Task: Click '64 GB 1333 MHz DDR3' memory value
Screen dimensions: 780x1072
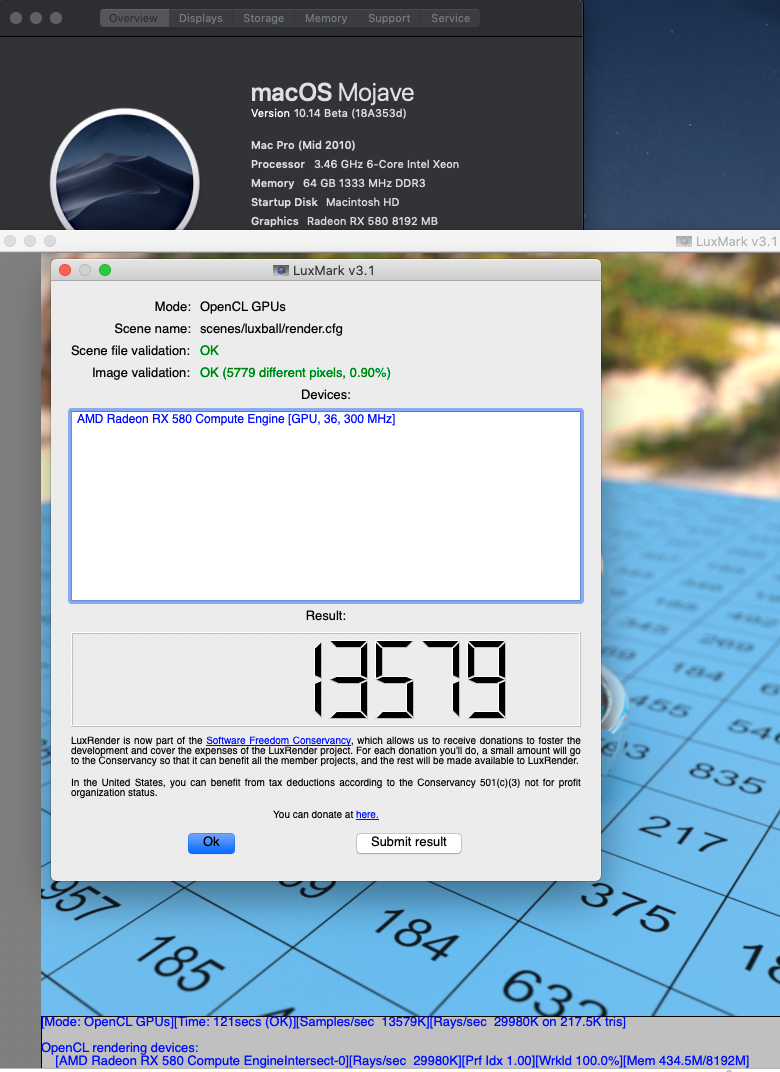Action: click(364, 183)
